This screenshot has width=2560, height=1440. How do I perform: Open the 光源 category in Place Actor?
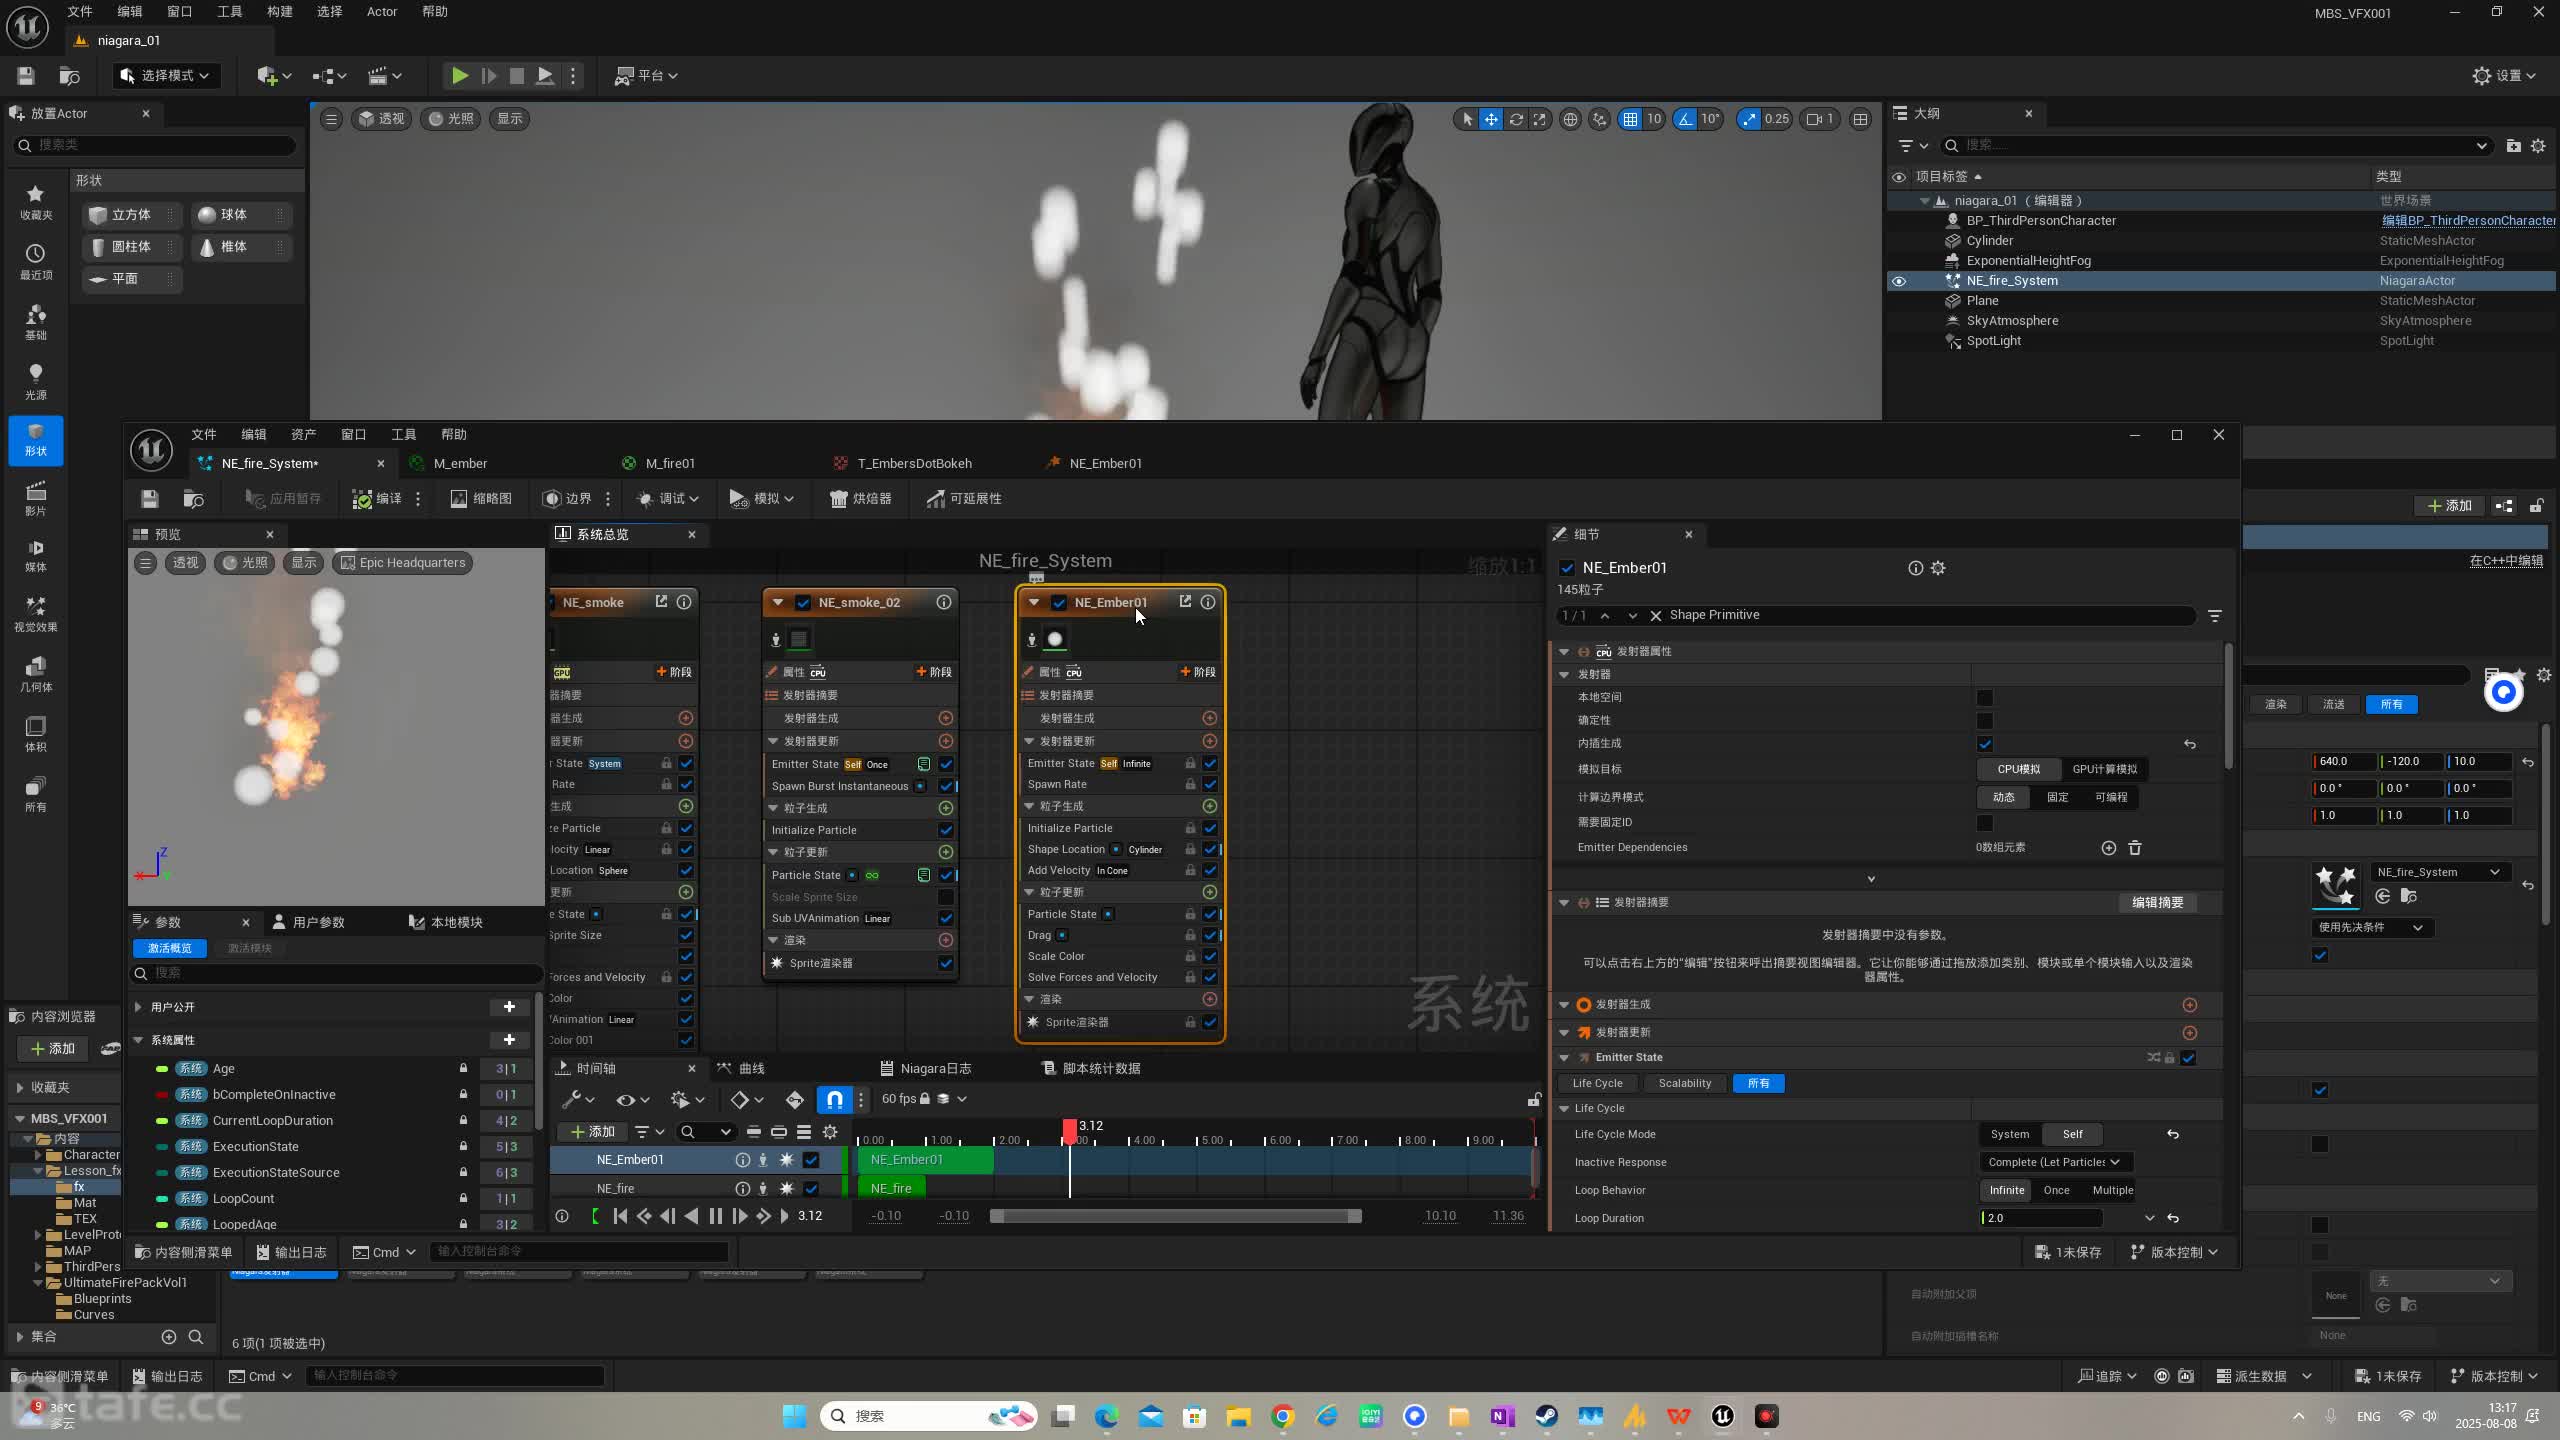(x=36, y=381)
